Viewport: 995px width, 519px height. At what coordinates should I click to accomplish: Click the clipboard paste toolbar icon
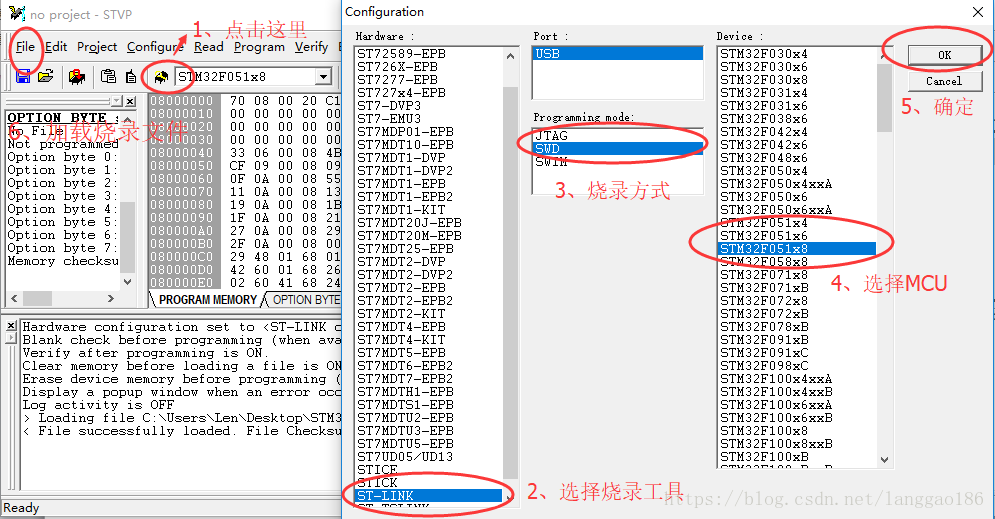tap(109, 77)
